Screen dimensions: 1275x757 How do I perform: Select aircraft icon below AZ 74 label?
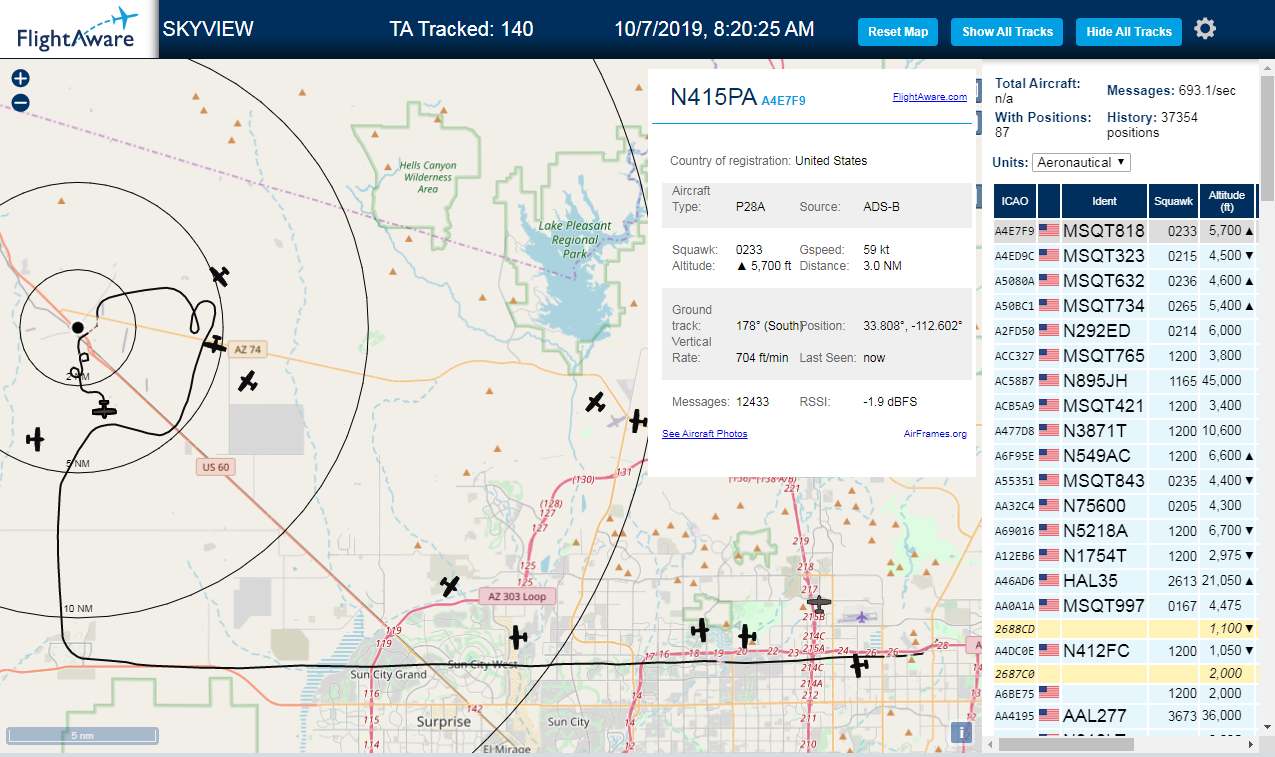click(x=247, y=381)
